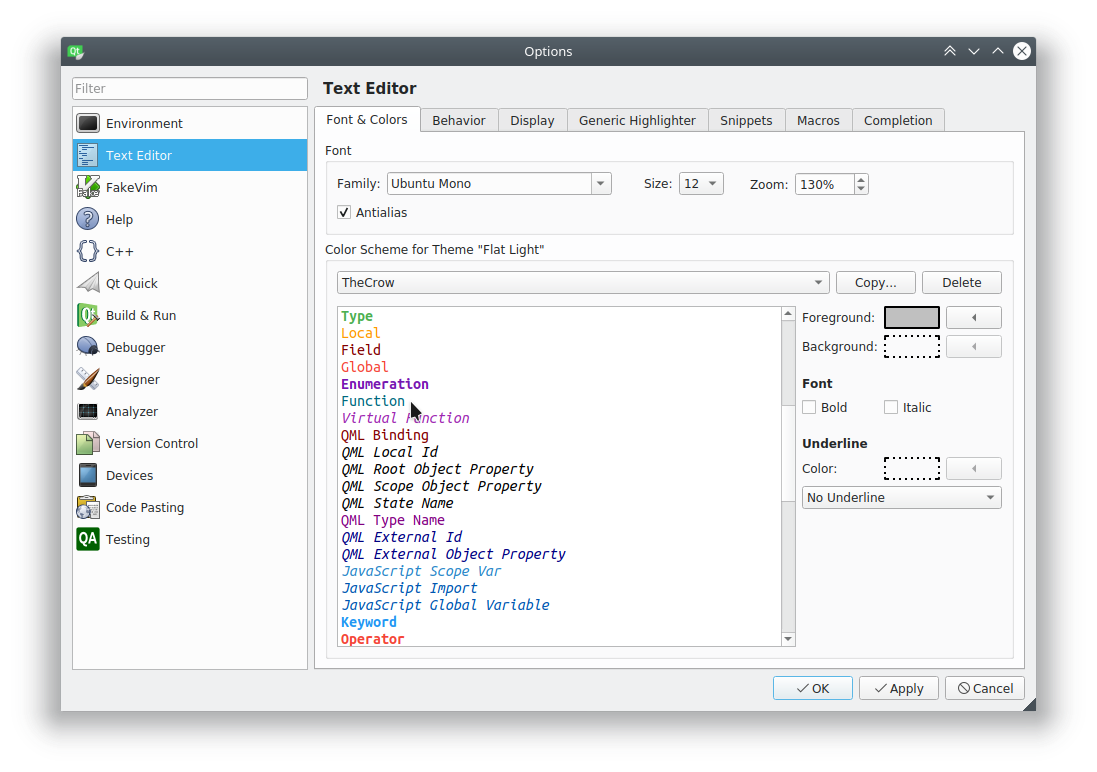The height and width of the screenshot is (772, 1097).
Task: Open the font Size dropdown
Action: (700, 184)
